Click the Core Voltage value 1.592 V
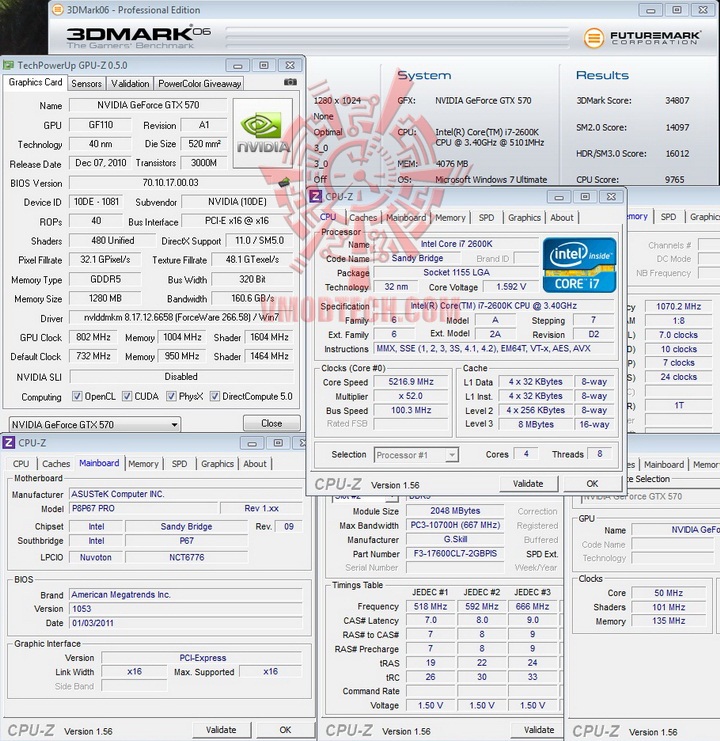Screen dimensions: 720x741 click(x=511, y=286)
